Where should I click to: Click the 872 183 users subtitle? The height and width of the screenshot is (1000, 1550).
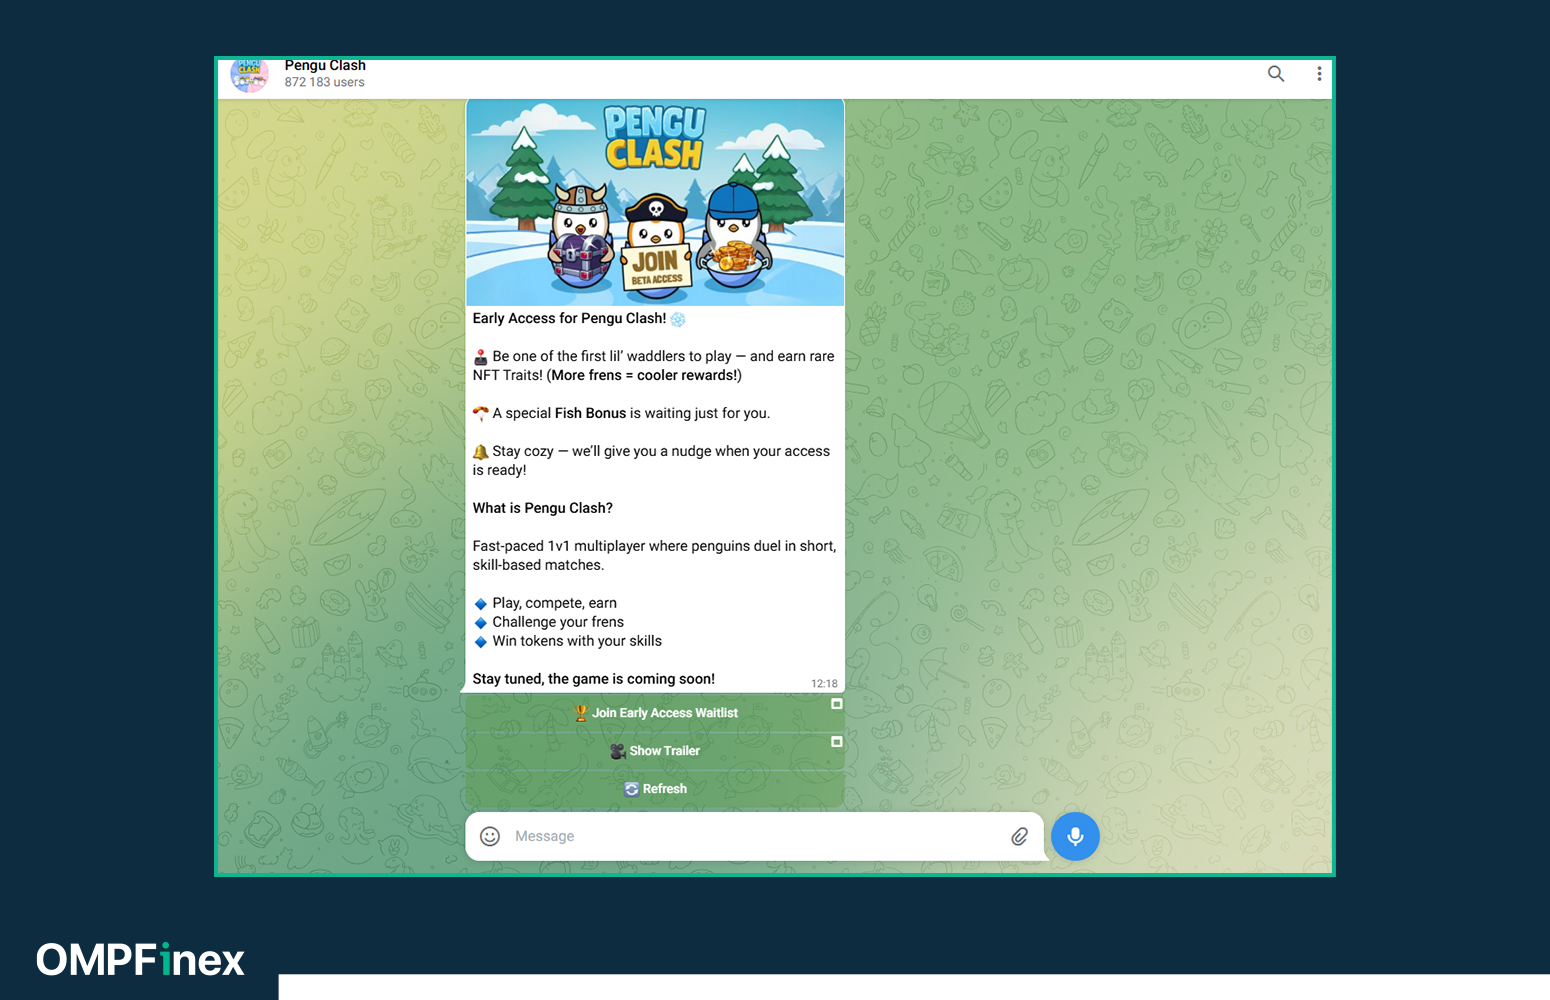click(324, 83)
